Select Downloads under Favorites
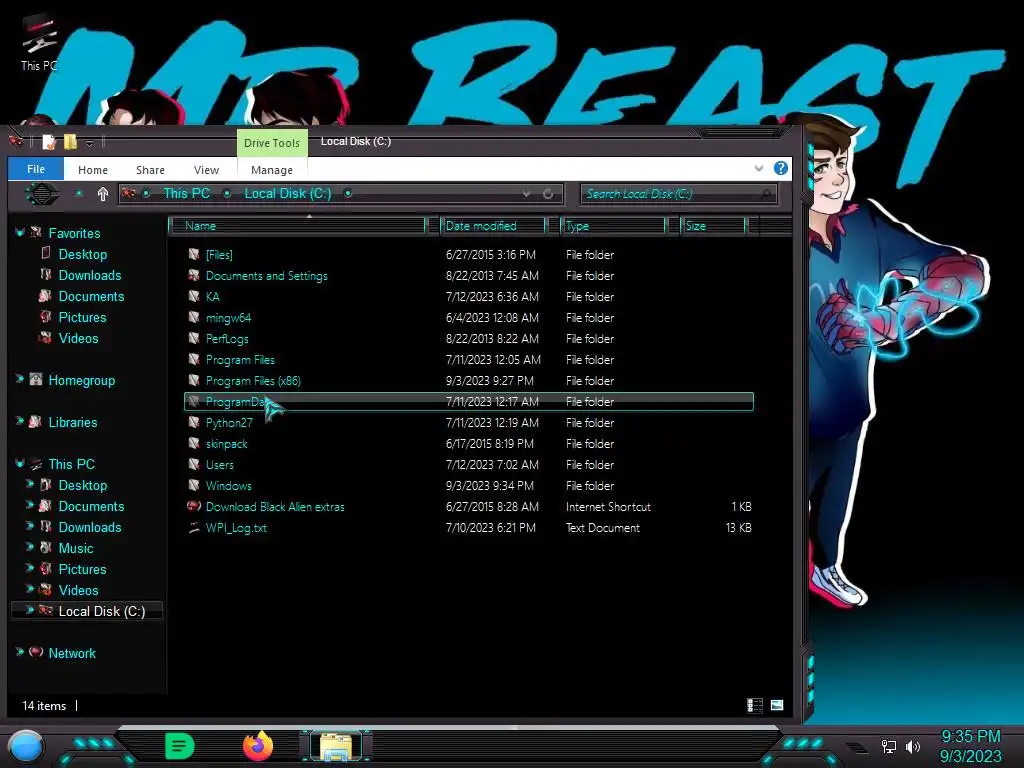The height and width of the screenshot is (768, 1024). (x=89, y=275)
